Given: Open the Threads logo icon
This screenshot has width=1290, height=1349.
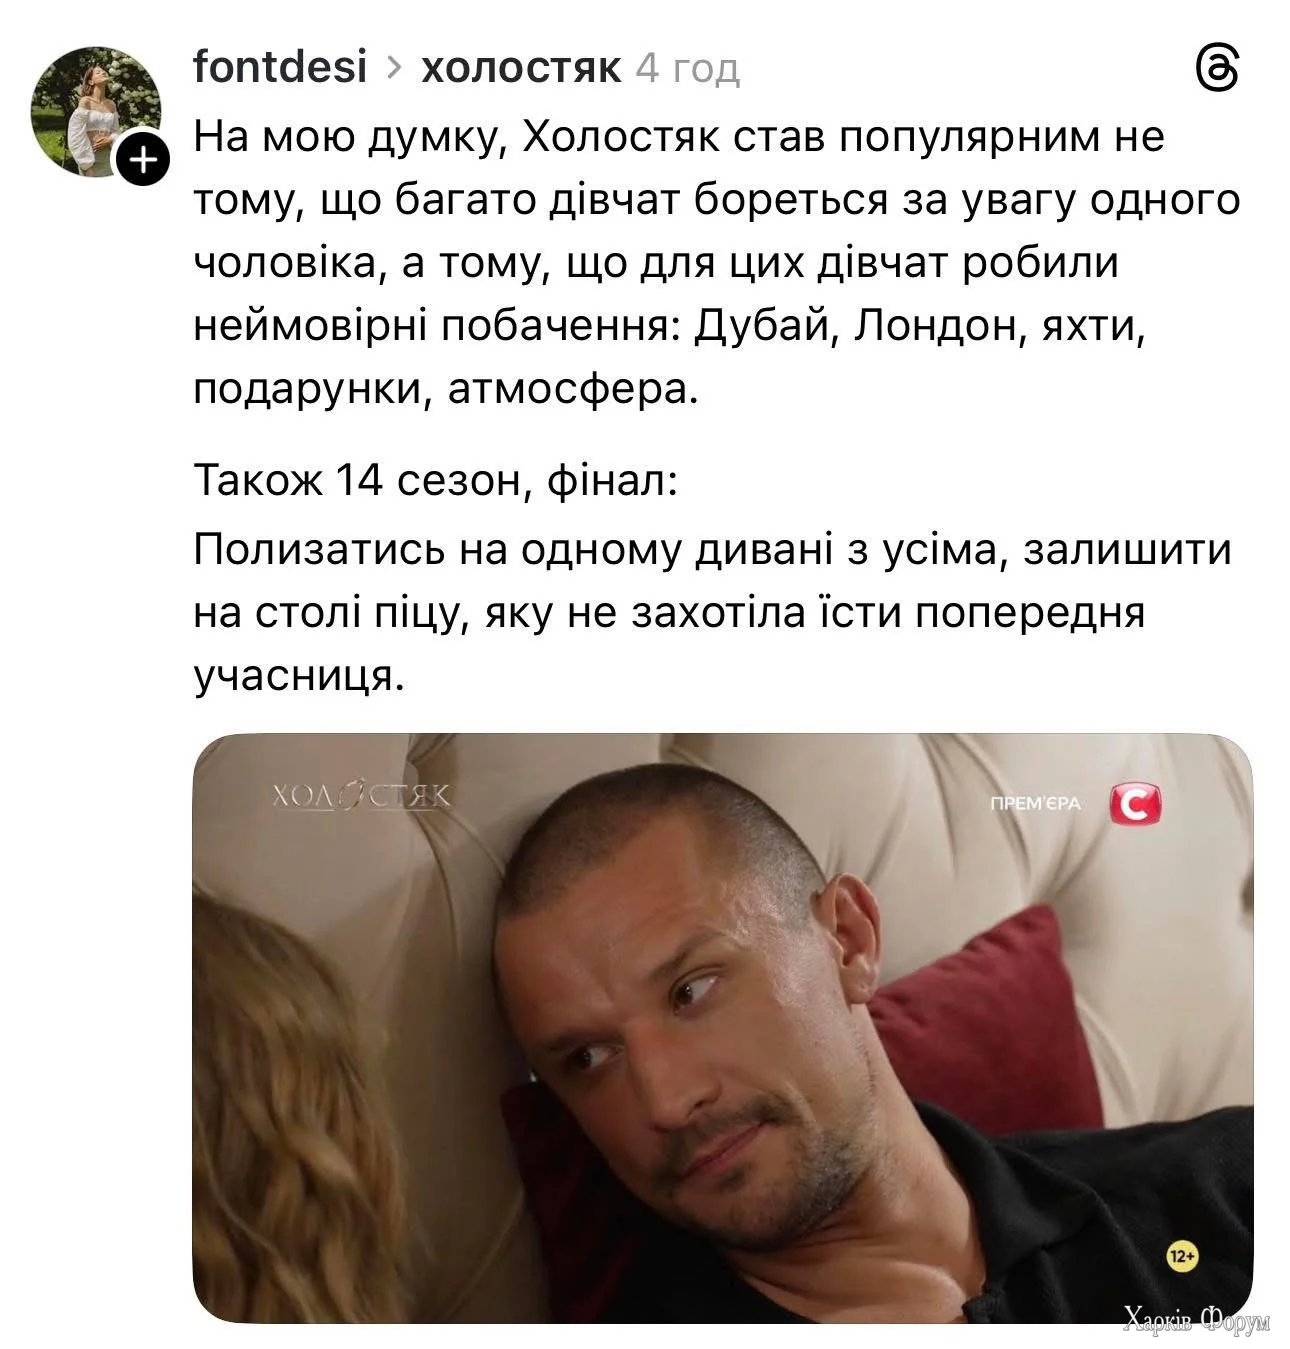Looking at the screenshot, I should [1218, 71].
